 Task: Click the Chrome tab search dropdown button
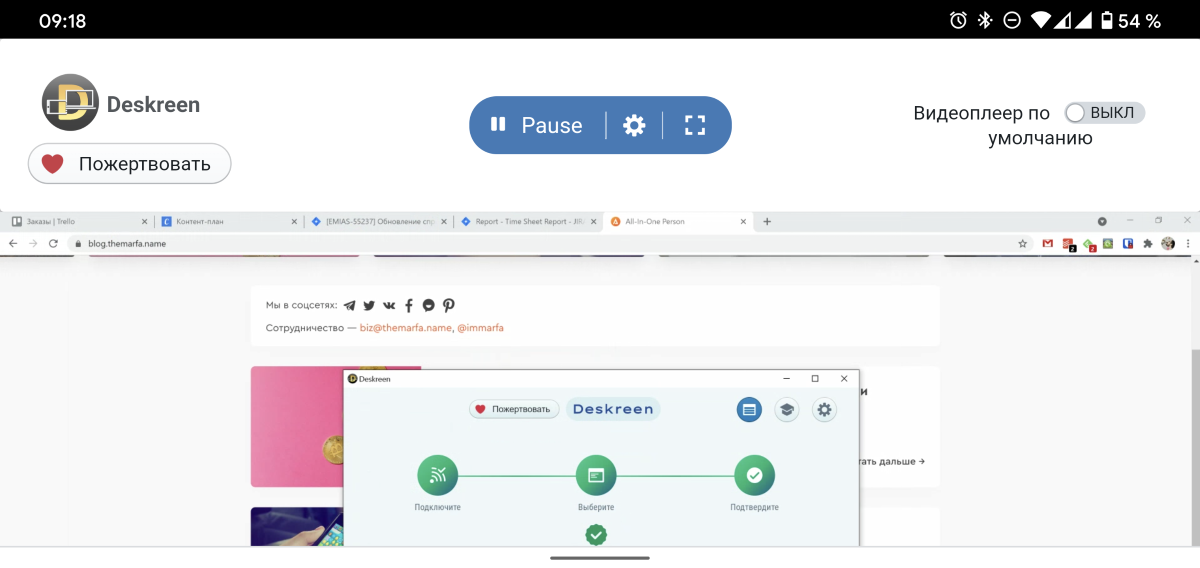coord(1102,221)
